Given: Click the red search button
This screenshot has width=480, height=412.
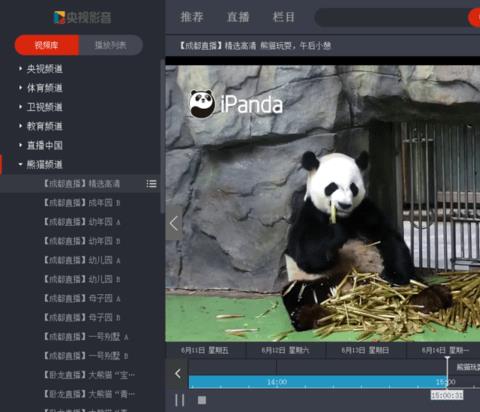Looking at the screenshot, I should [474, 18].
